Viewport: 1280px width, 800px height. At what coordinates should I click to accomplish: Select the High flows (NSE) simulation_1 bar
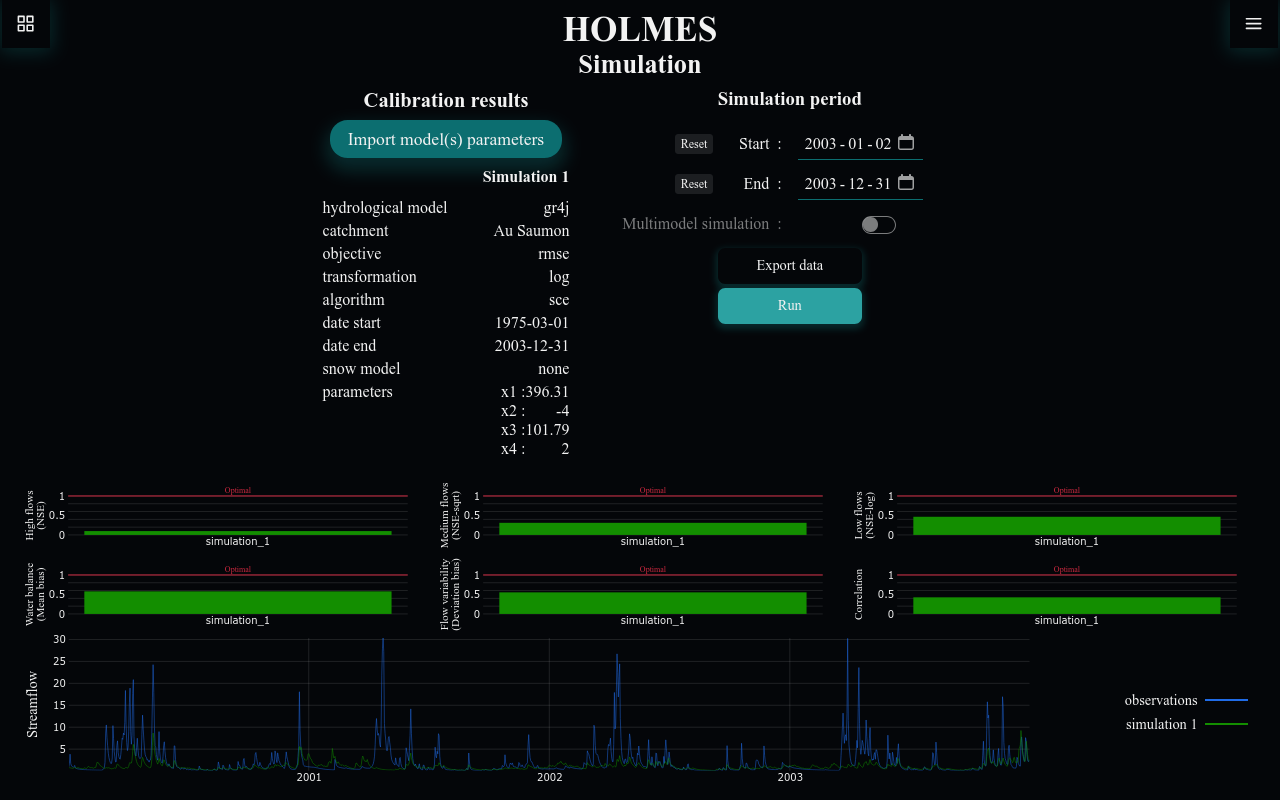(237, 532)
